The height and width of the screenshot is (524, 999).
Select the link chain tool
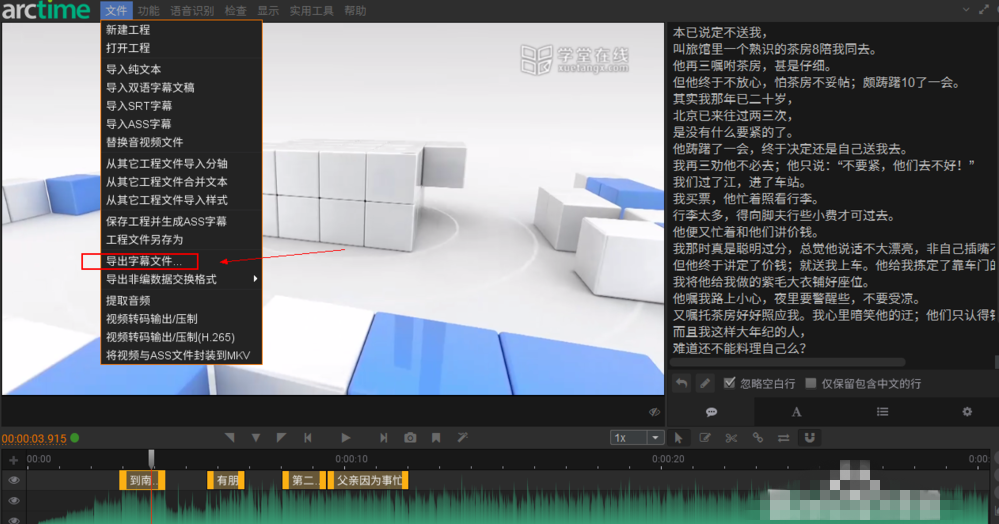(x=757, y=438)
